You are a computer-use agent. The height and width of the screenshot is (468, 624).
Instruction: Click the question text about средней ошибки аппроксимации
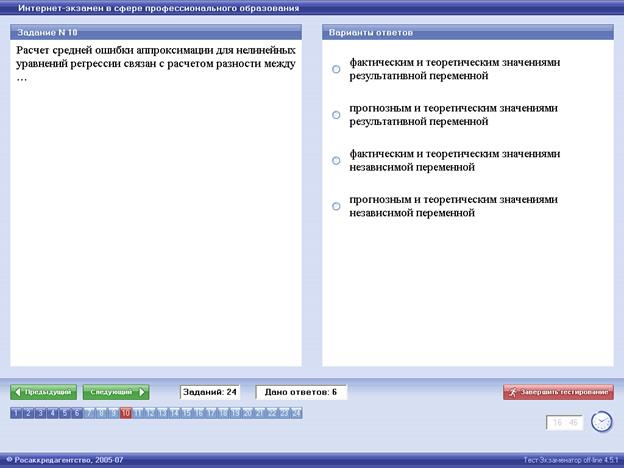coord(156,64)
